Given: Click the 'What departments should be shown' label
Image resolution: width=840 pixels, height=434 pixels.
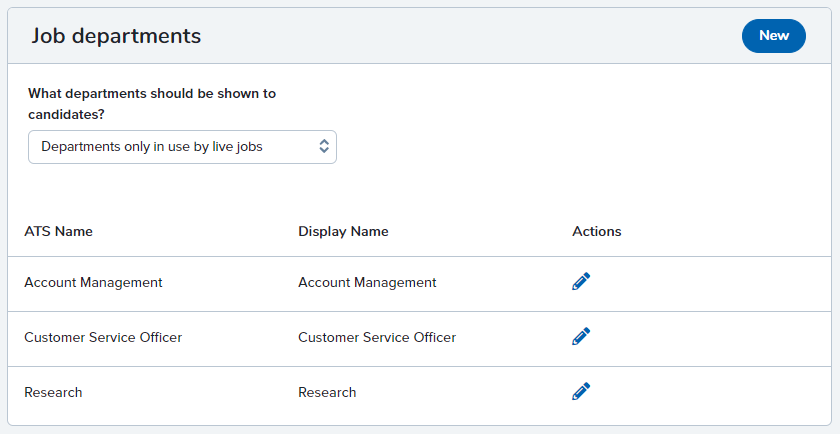Looking at the screenshot, I should click(x=152, y=93).
